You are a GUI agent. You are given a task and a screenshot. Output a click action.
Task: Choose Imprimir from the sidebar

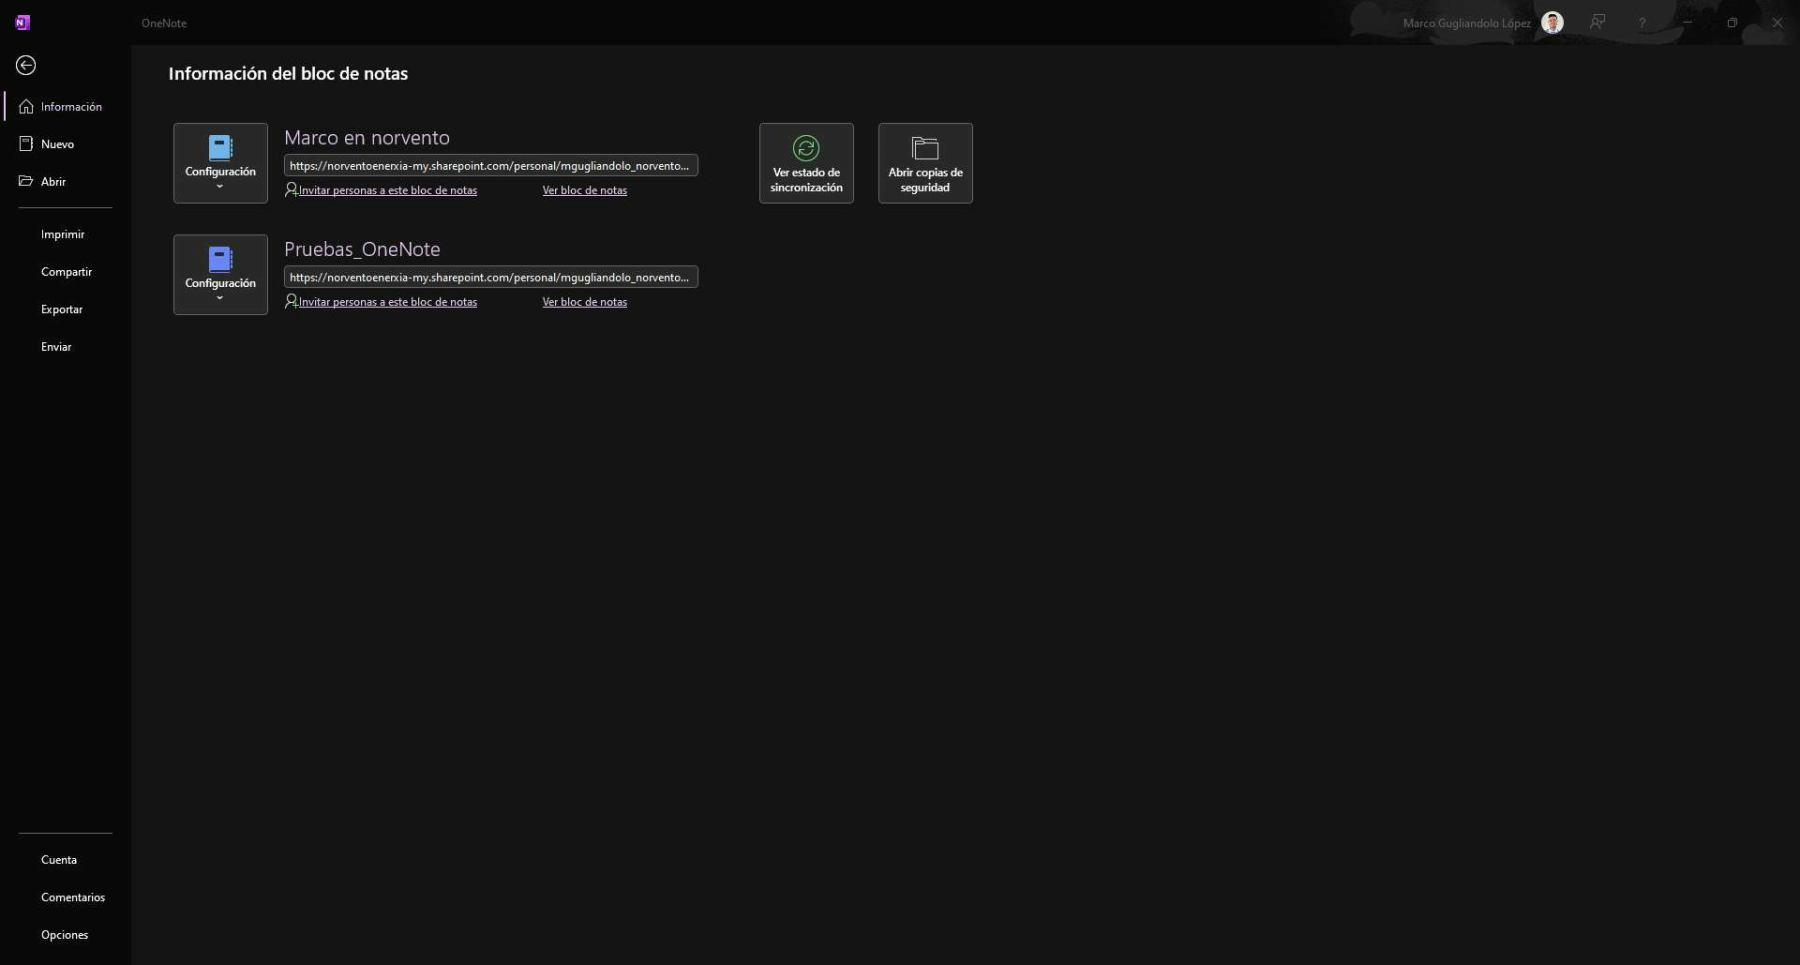coord(65,234)
